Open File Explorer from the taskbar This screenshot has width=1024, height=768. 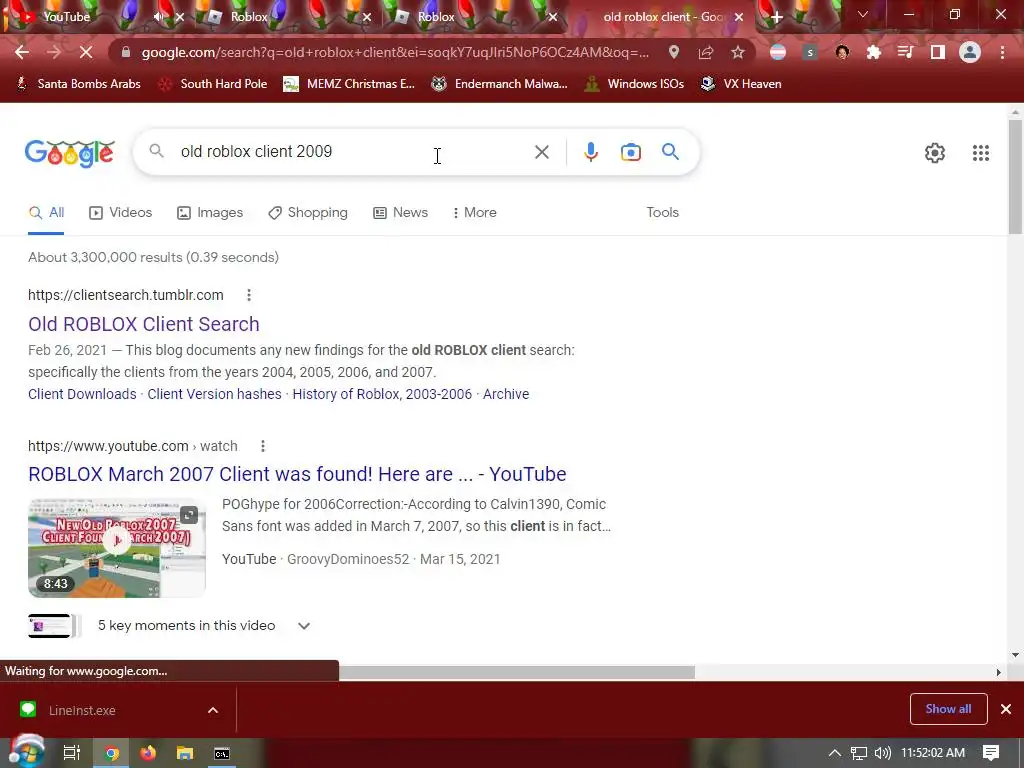(185, 753)
